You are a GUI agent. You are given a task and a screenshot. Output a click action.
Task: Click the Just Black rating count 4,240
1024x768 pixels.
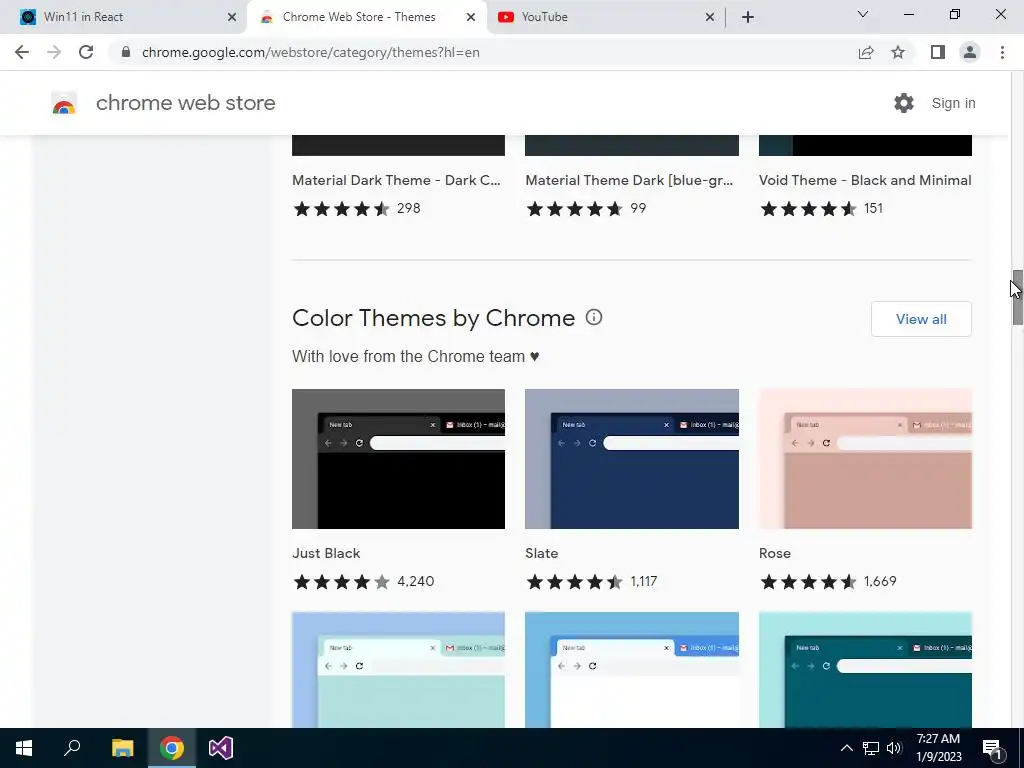415,581
